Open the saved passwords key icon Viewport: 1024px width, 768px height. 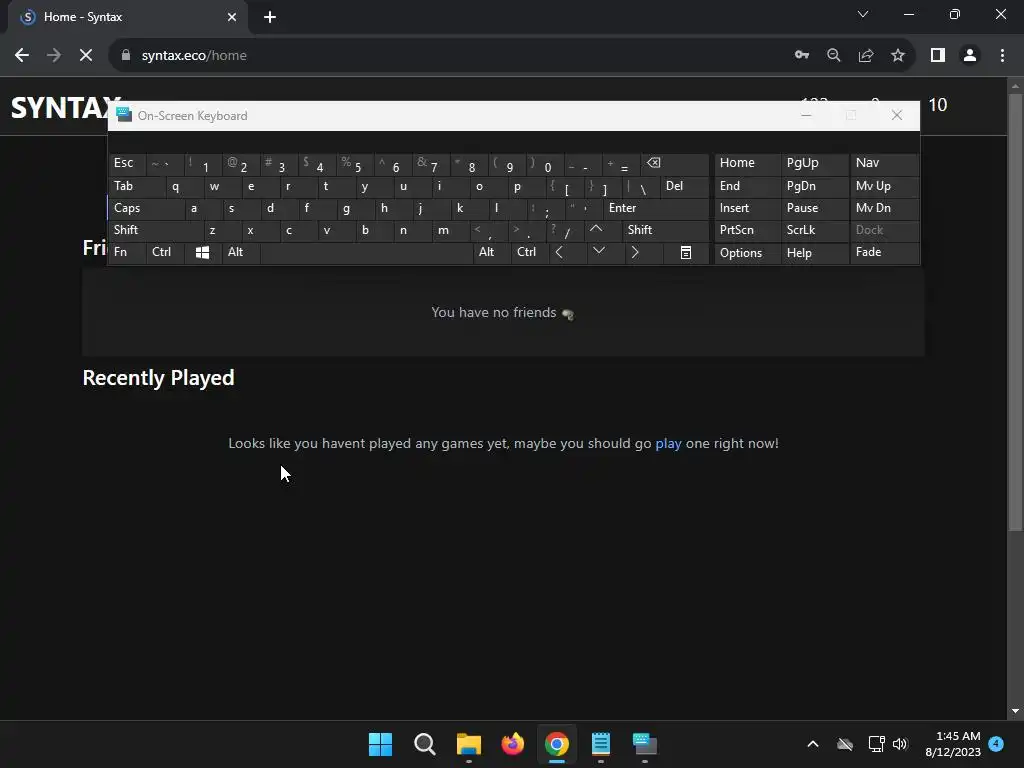802,56
